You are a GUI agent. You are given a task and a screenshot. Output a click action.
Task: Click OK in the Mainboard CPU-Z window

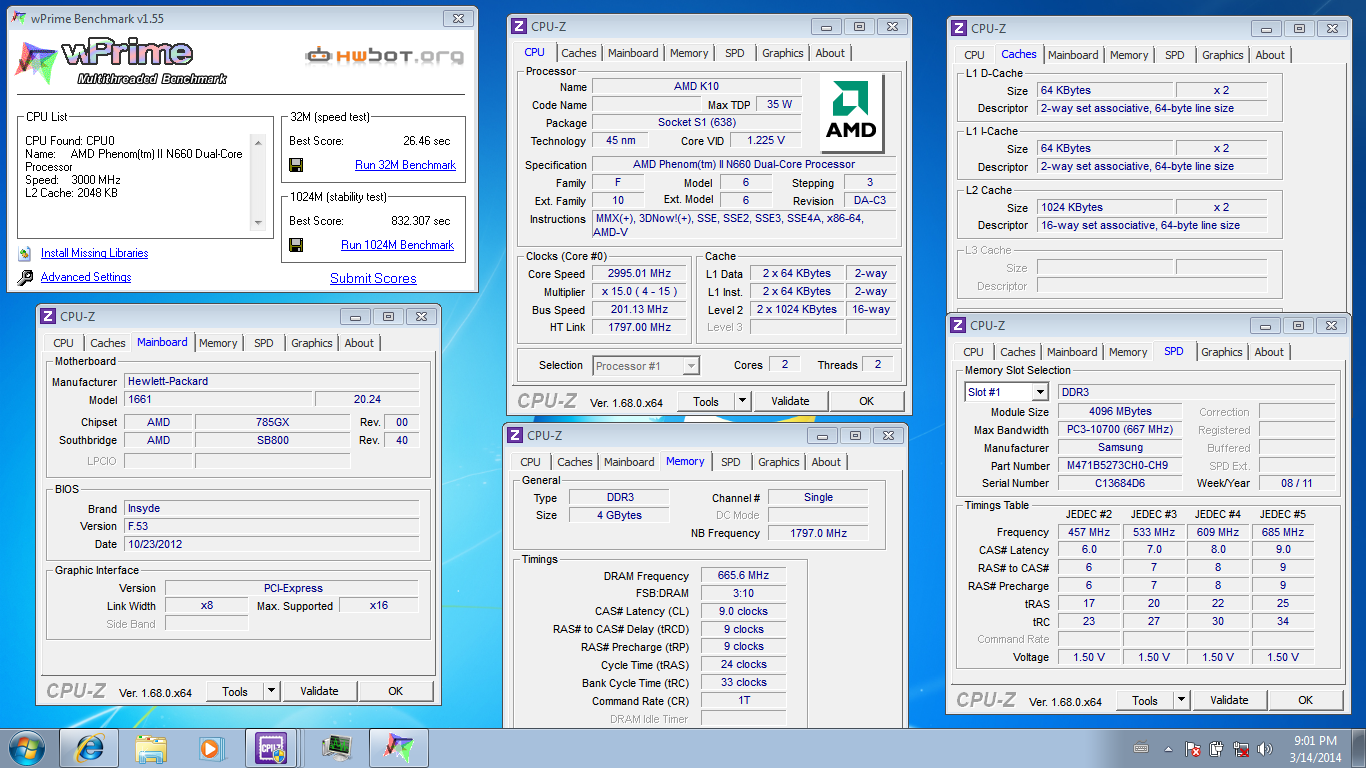pos(396,691)
